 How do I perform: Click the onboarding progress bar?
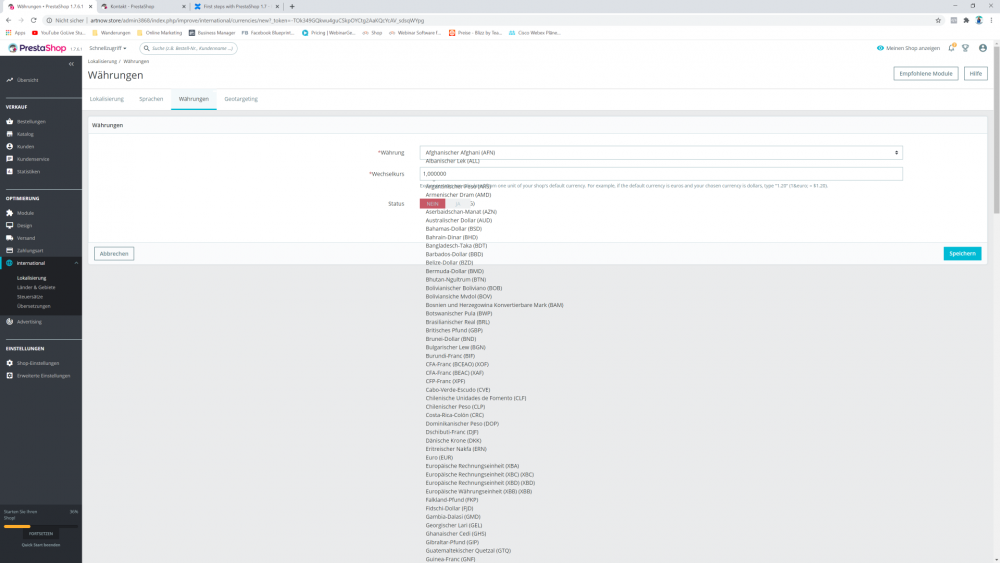(x=41, y=526)
